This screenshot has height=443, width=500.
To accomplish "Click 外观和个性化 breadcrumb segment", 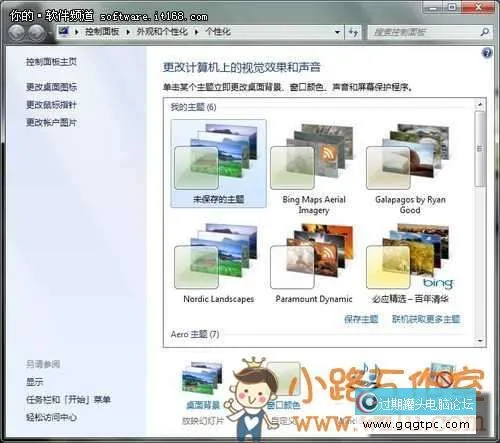I will pos(162,32).
